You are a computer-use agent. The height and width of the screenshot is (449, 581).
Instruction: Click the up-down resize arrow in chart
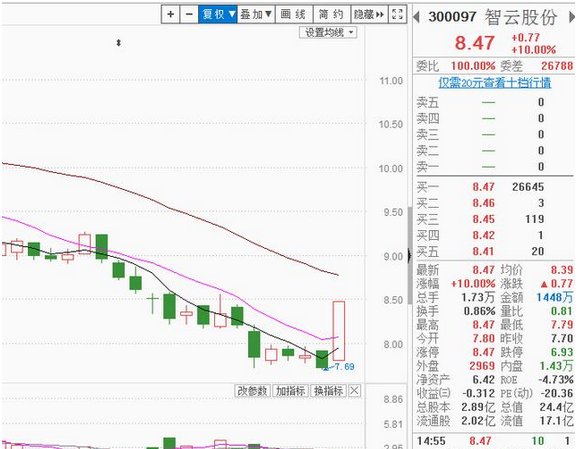click(119, 43)
